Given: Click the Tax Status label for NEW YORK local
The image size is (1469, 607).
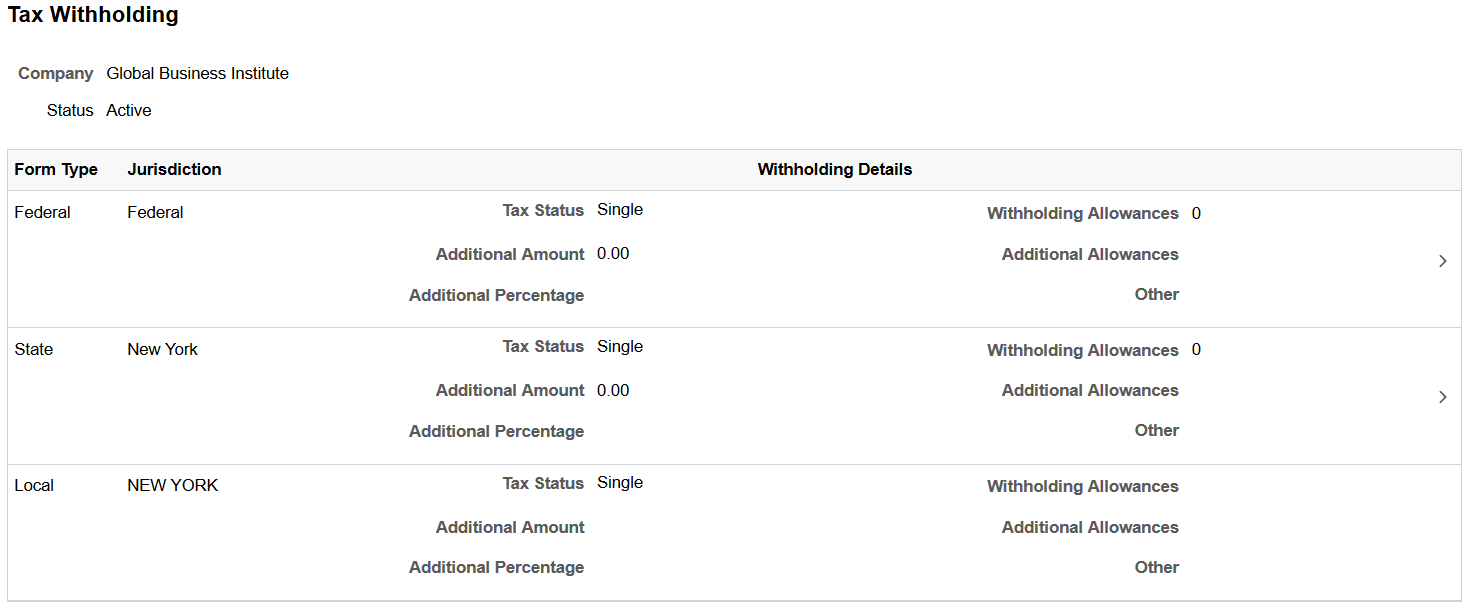Looking at the screenshot, I should click(543, 483).
